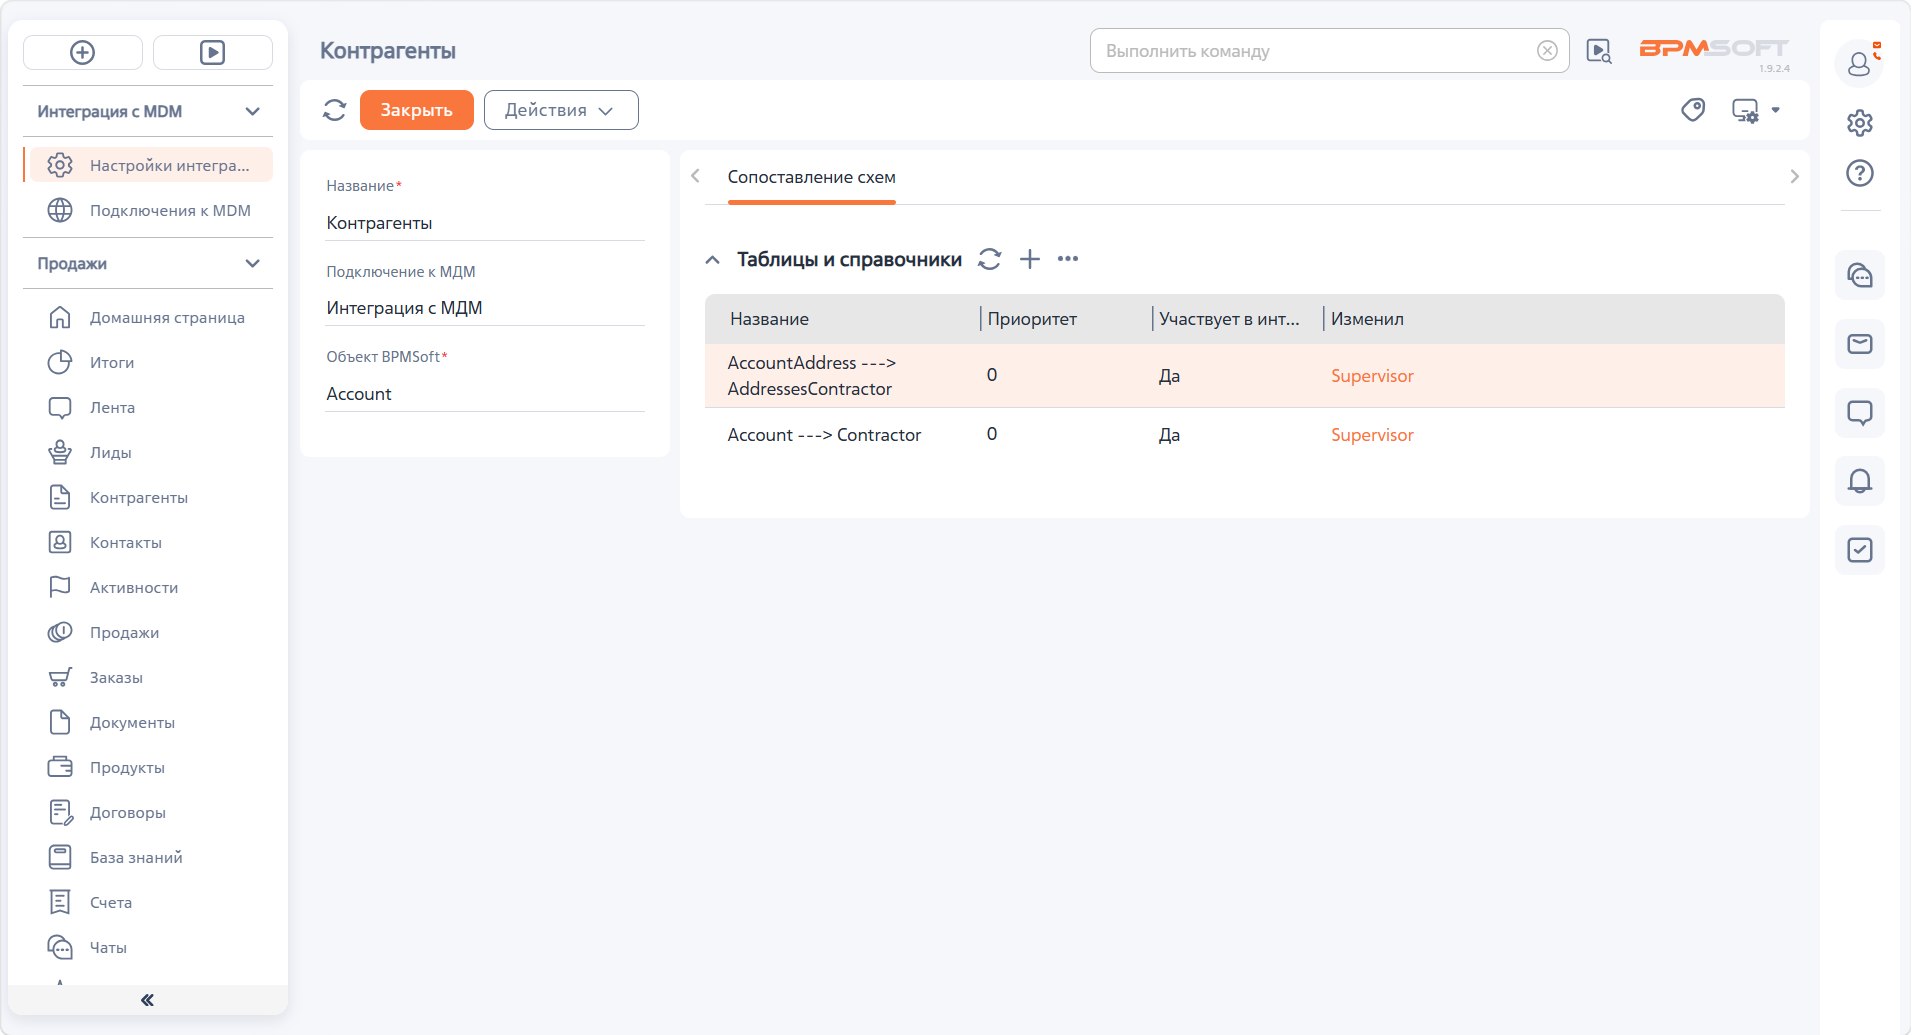Open the tasks checkmark panel icon
The height and width of the screenshot is (1035, 1913).
[1860, 550]
